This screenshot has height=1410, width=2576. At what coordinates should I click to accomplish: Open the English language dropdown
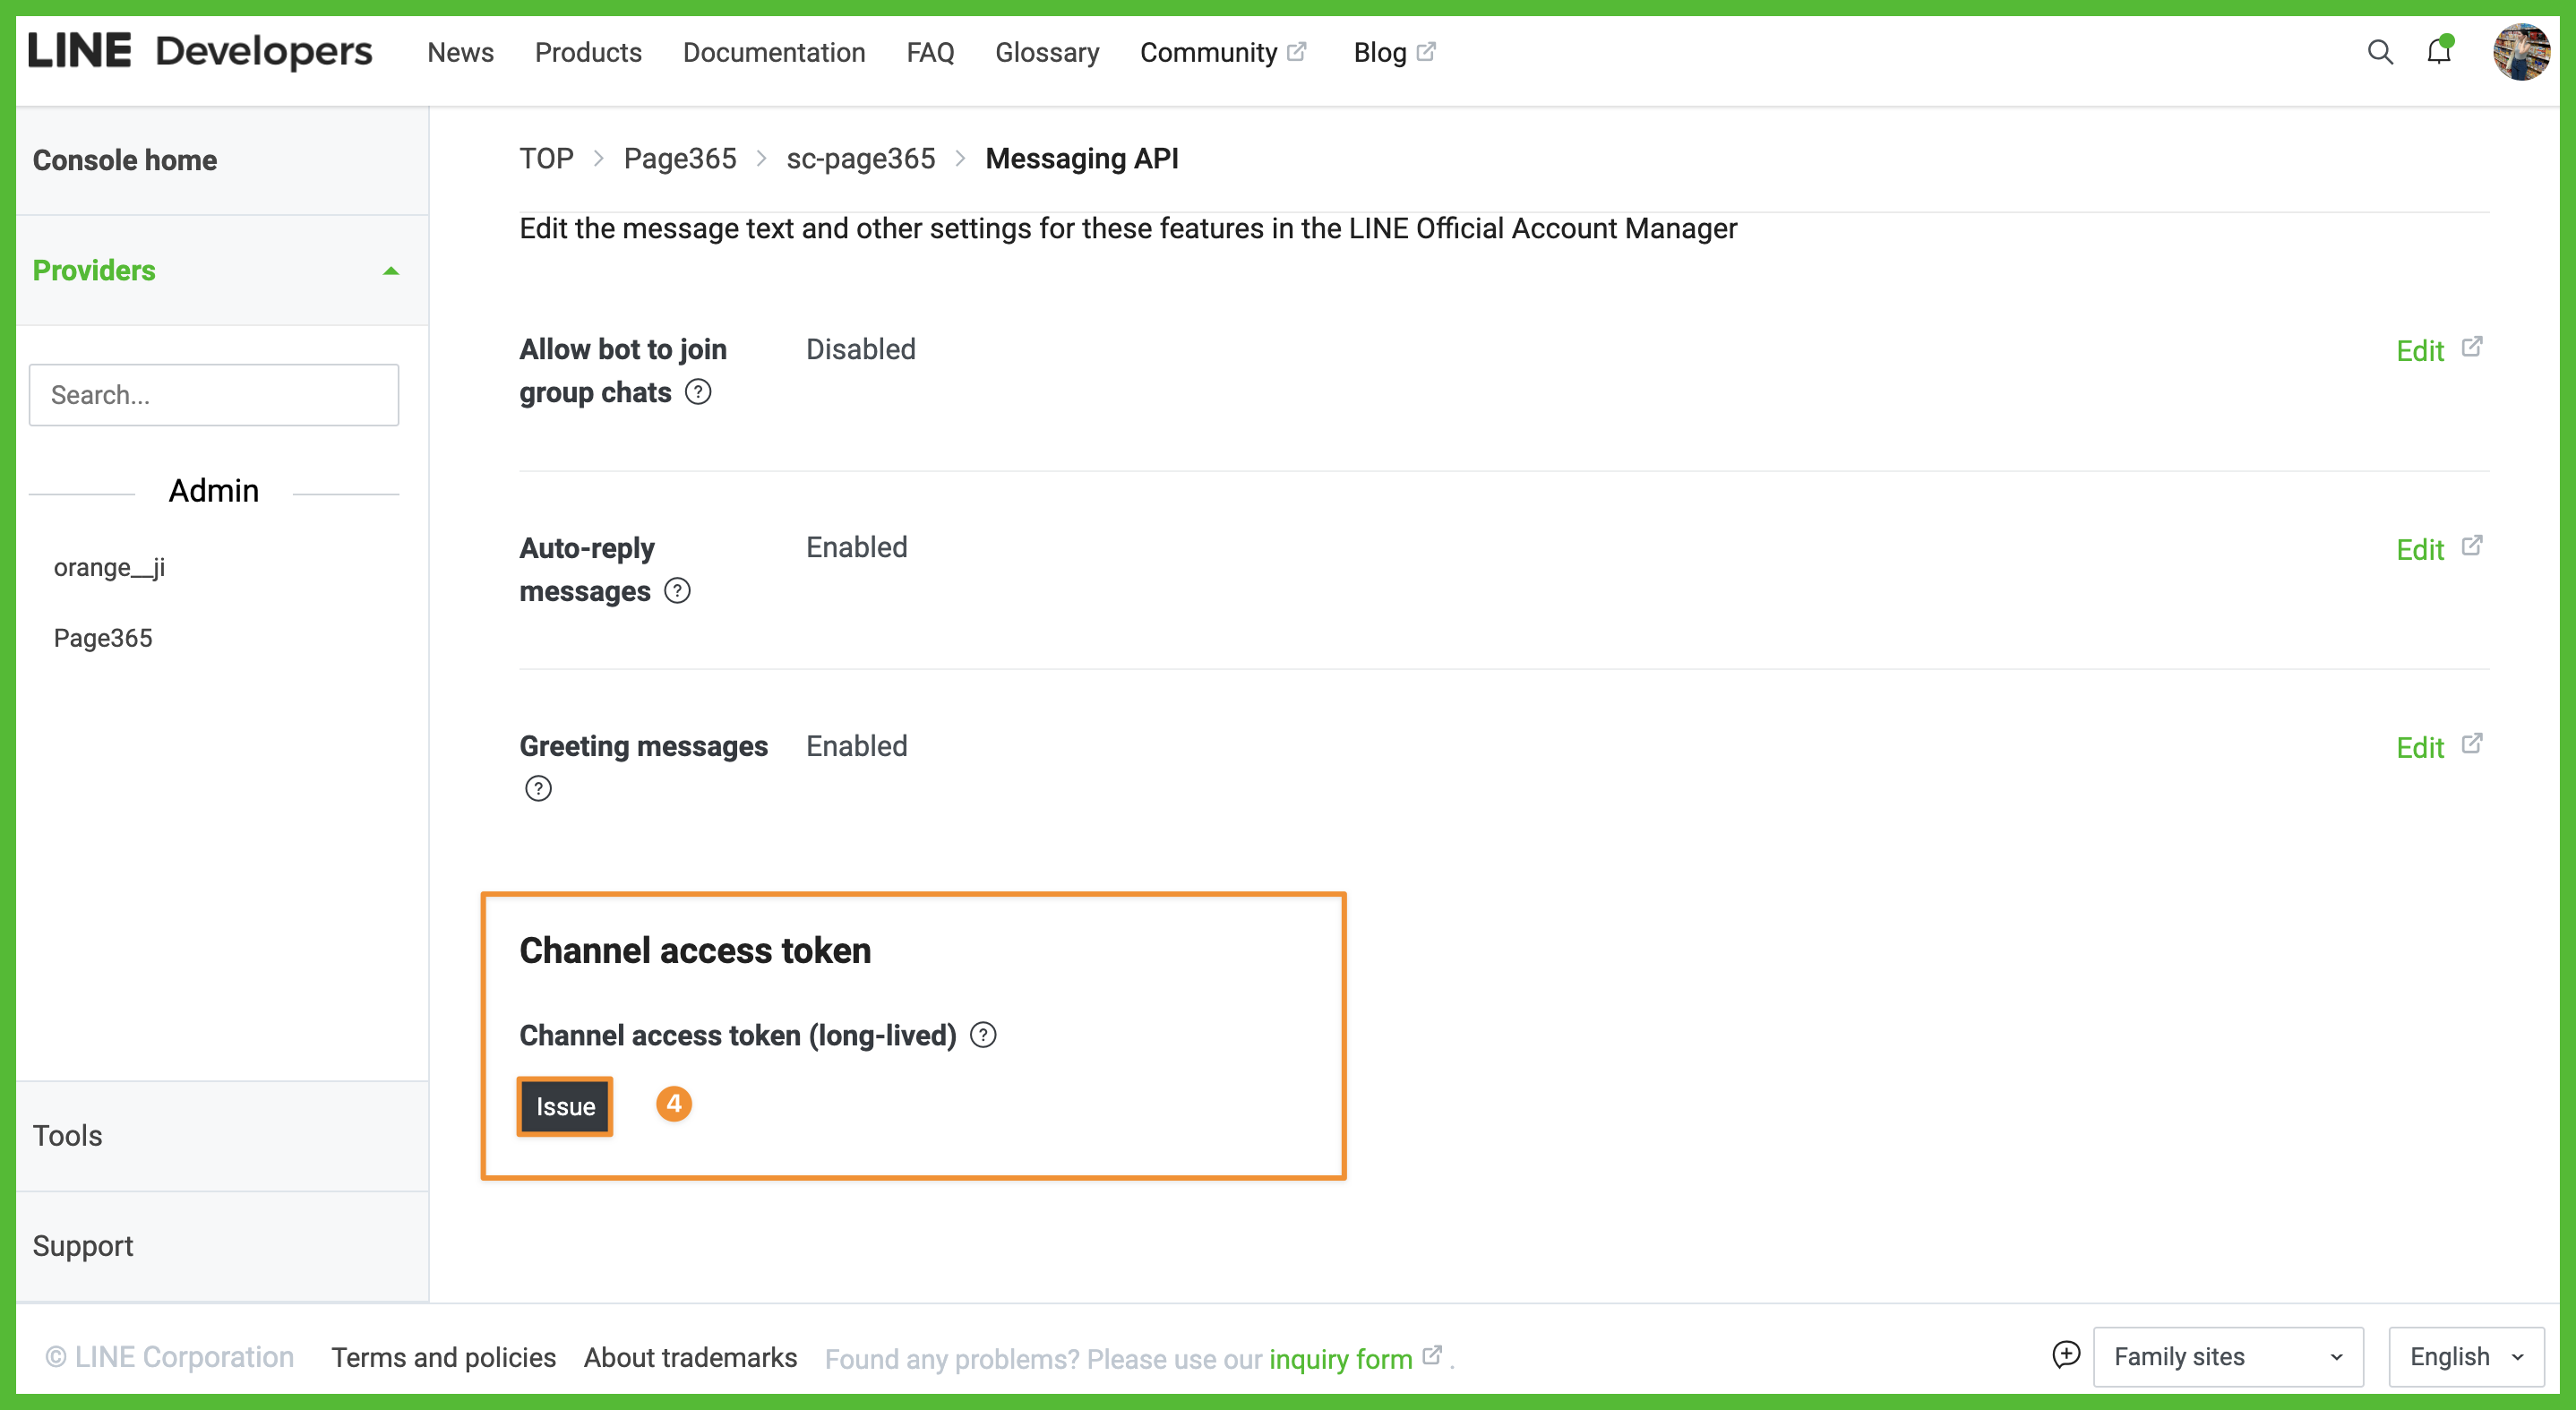(2466, 1357)
